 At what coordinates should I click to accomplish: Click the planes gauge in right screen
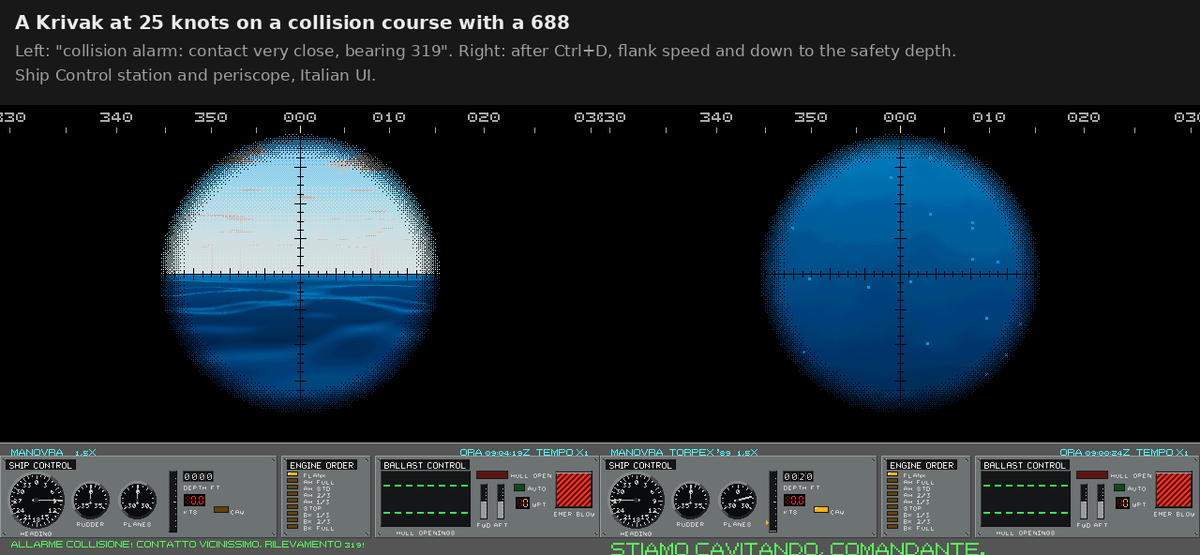[x=738, y=499]
